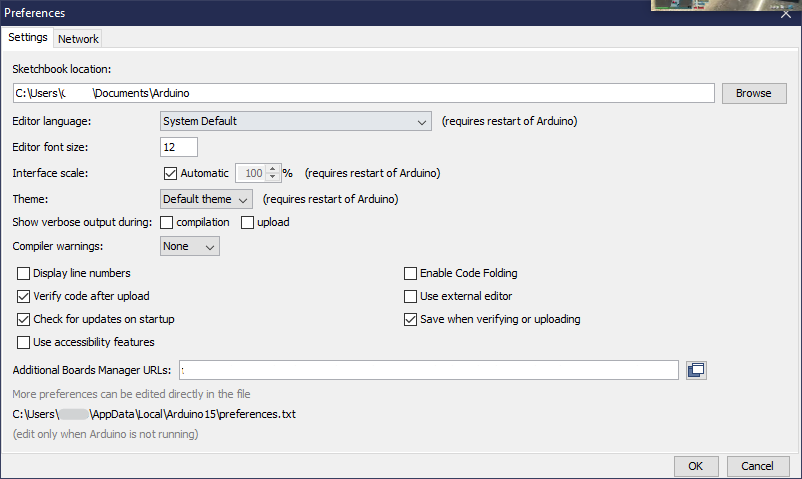This screenshot has height=479, width=802.
Task: Select the Settings tab
Action: (x=28, y=37)
